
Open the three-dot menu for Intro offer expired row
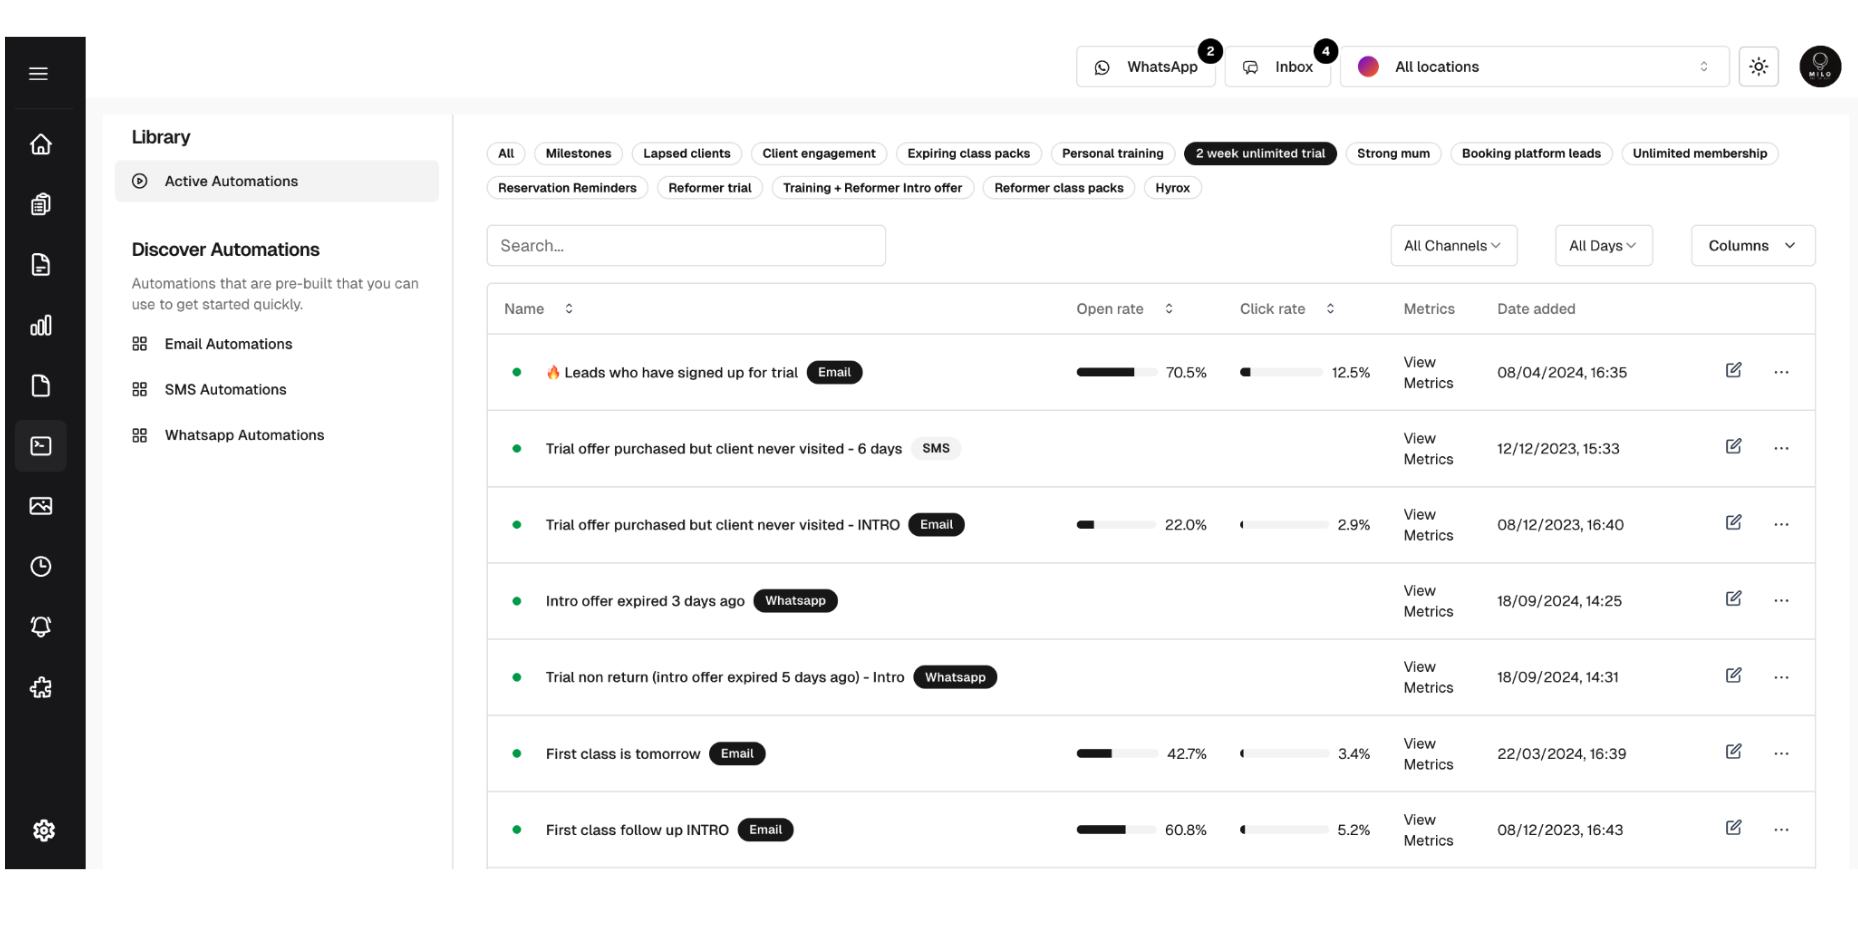pos(1781,601)
